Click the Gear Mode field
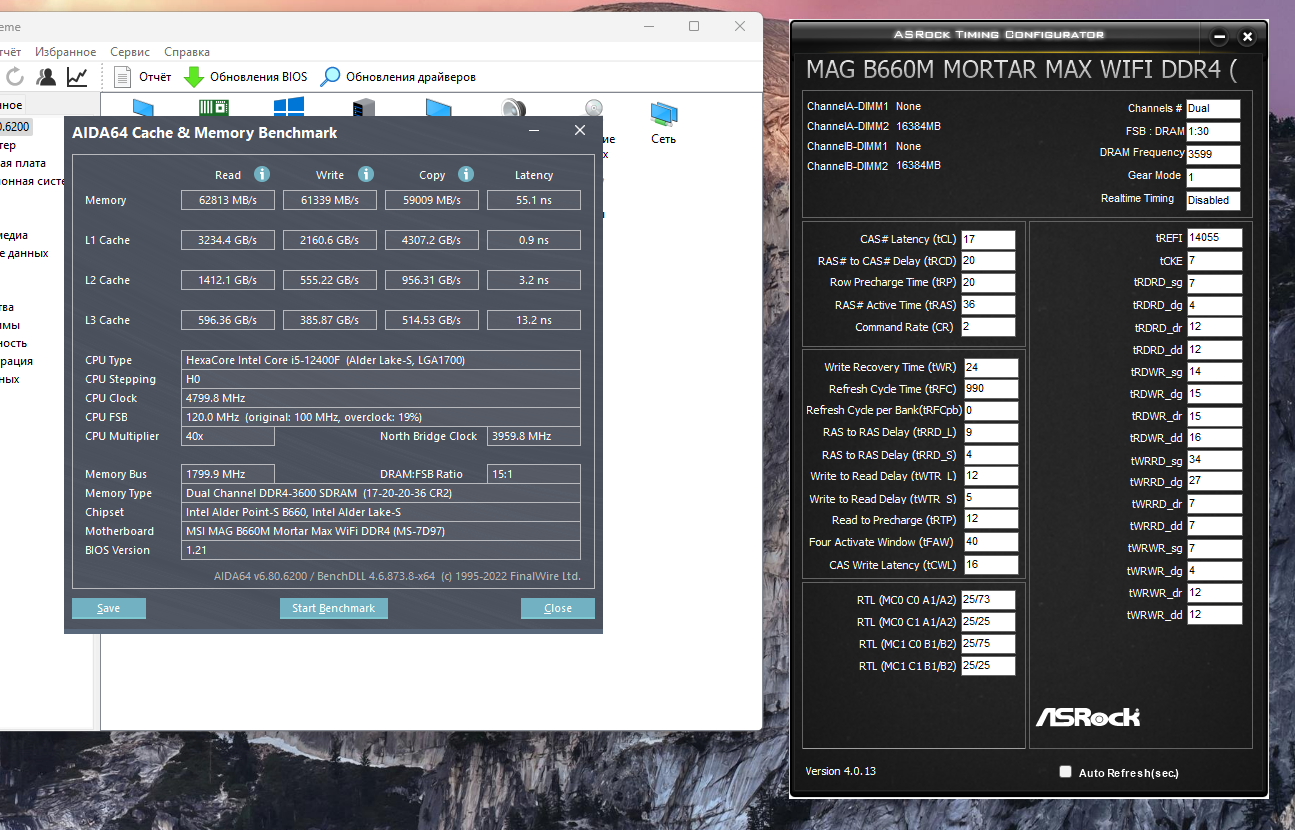The height and width of the screenshot is (830, 1295). 1213,178
